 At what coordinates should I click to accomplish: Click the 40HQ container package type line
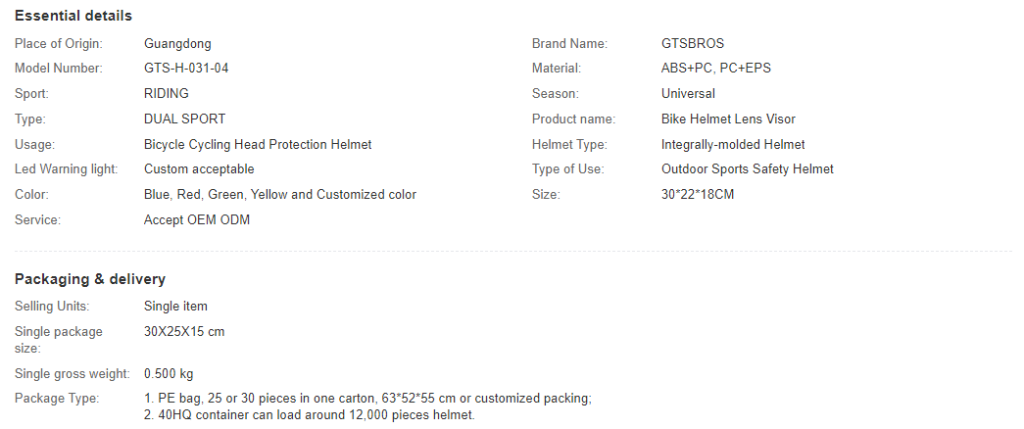coord(310,415)
